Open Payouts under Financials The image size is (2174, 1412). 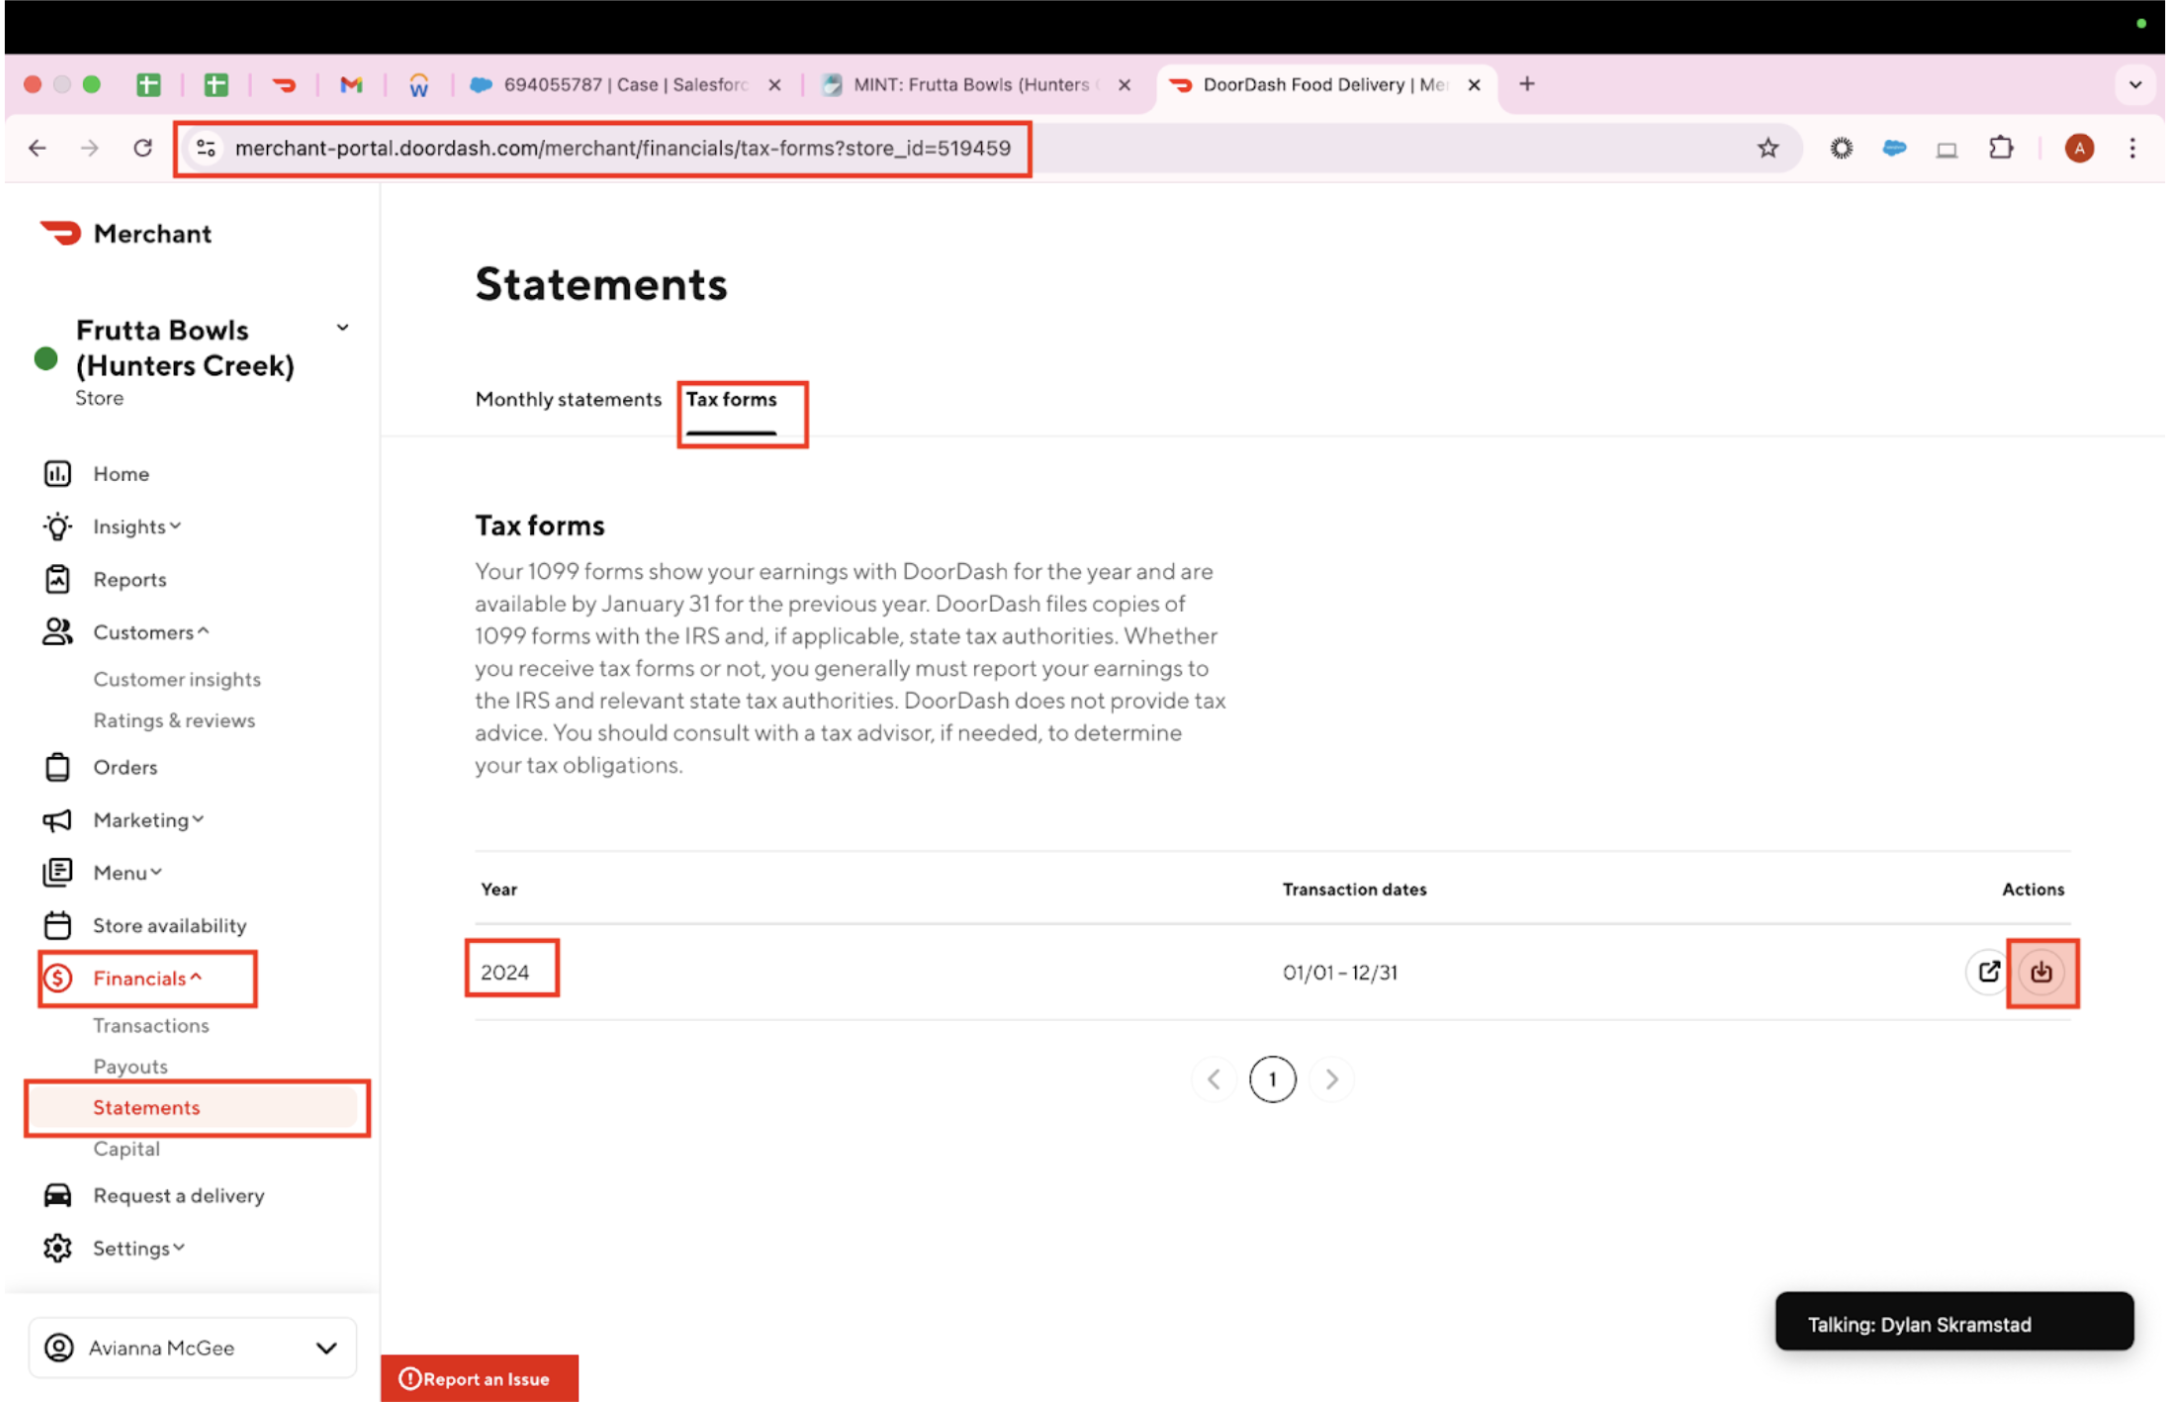tap(130, 1066)
